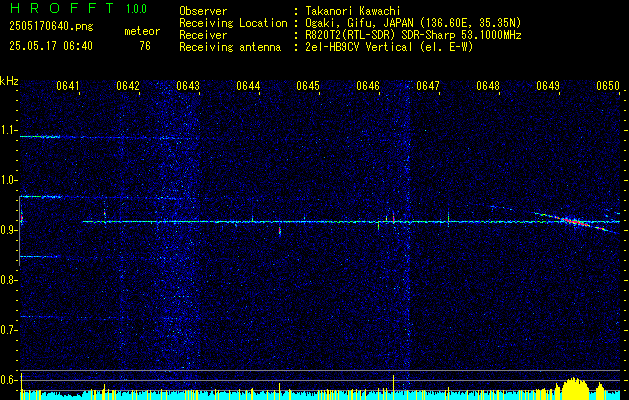Click the R820T2(RTL-SDR) receiver text
The image size is (629, 400).
tap(413, 35)
